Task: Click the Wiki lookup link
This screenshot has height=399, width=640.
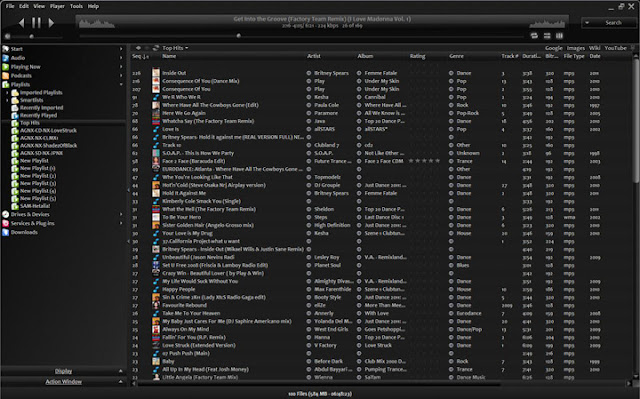Action: point(595,48)
